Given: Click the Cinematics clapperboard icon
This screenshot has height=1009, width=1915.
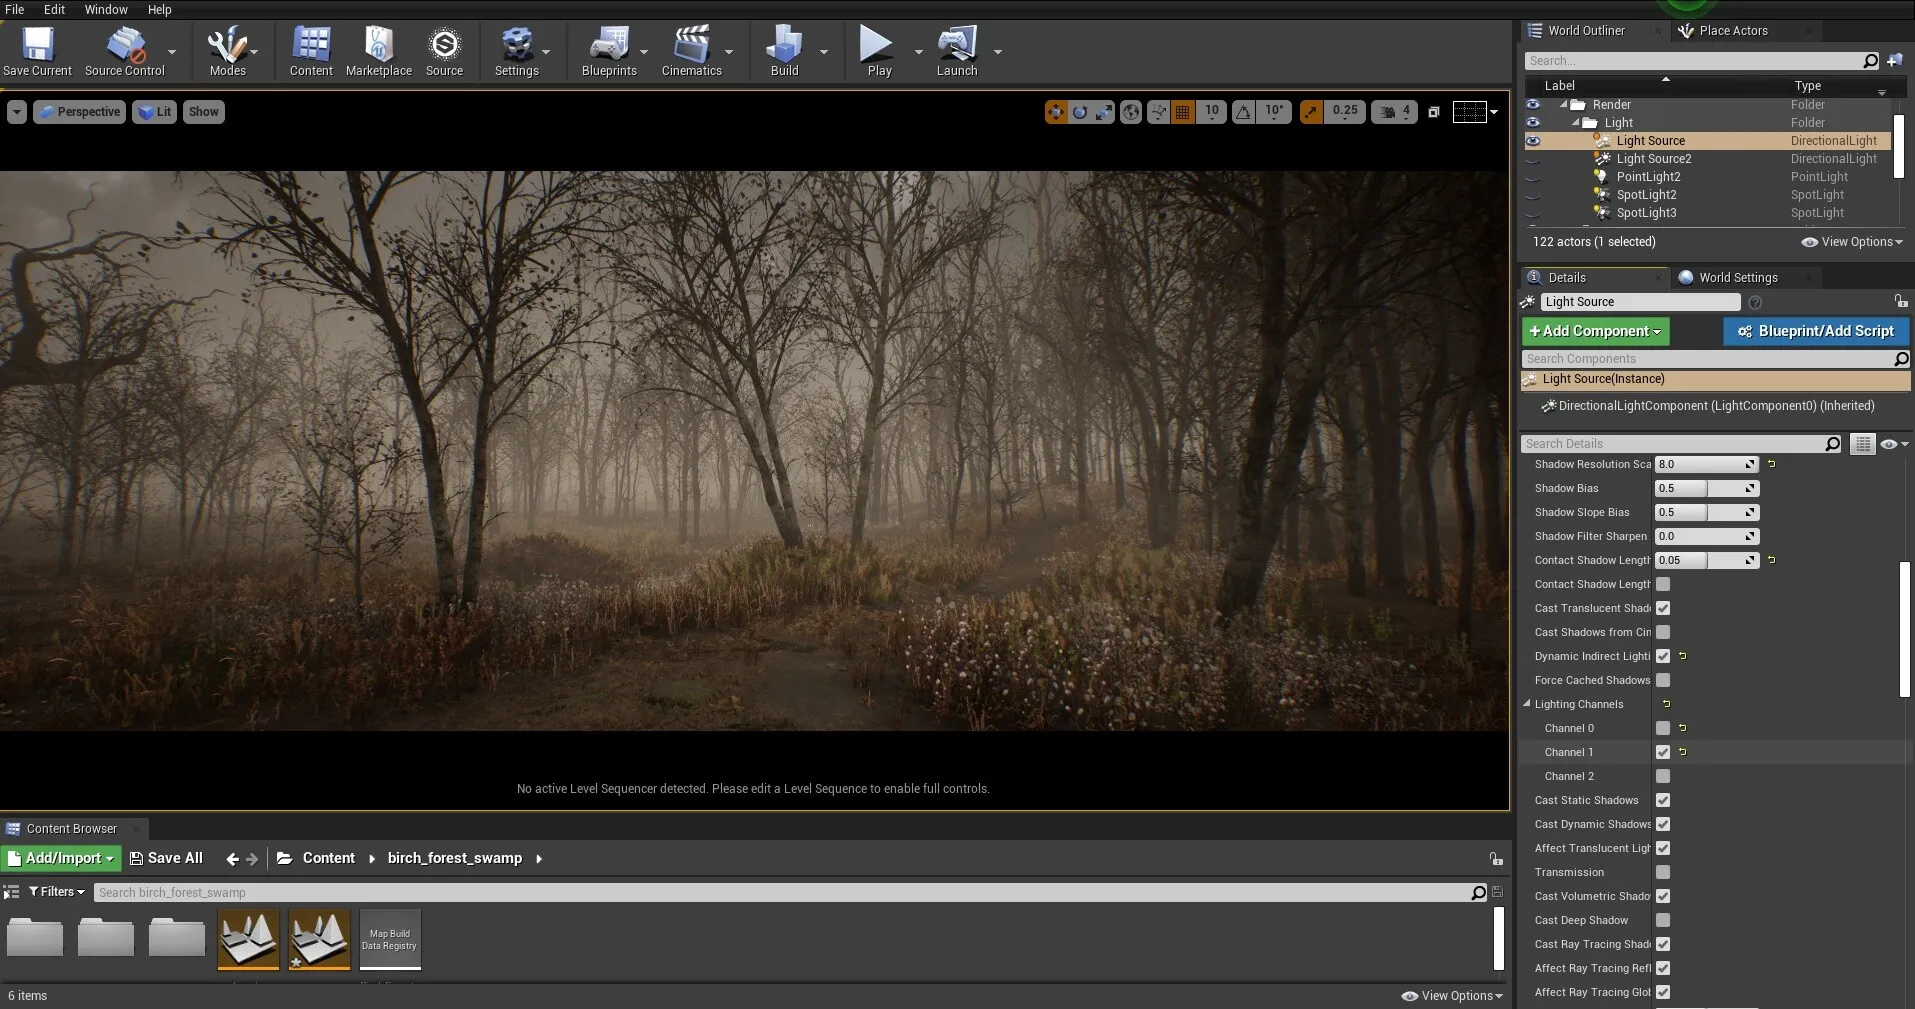Looking at the screenshot, I should click(691, 46).
